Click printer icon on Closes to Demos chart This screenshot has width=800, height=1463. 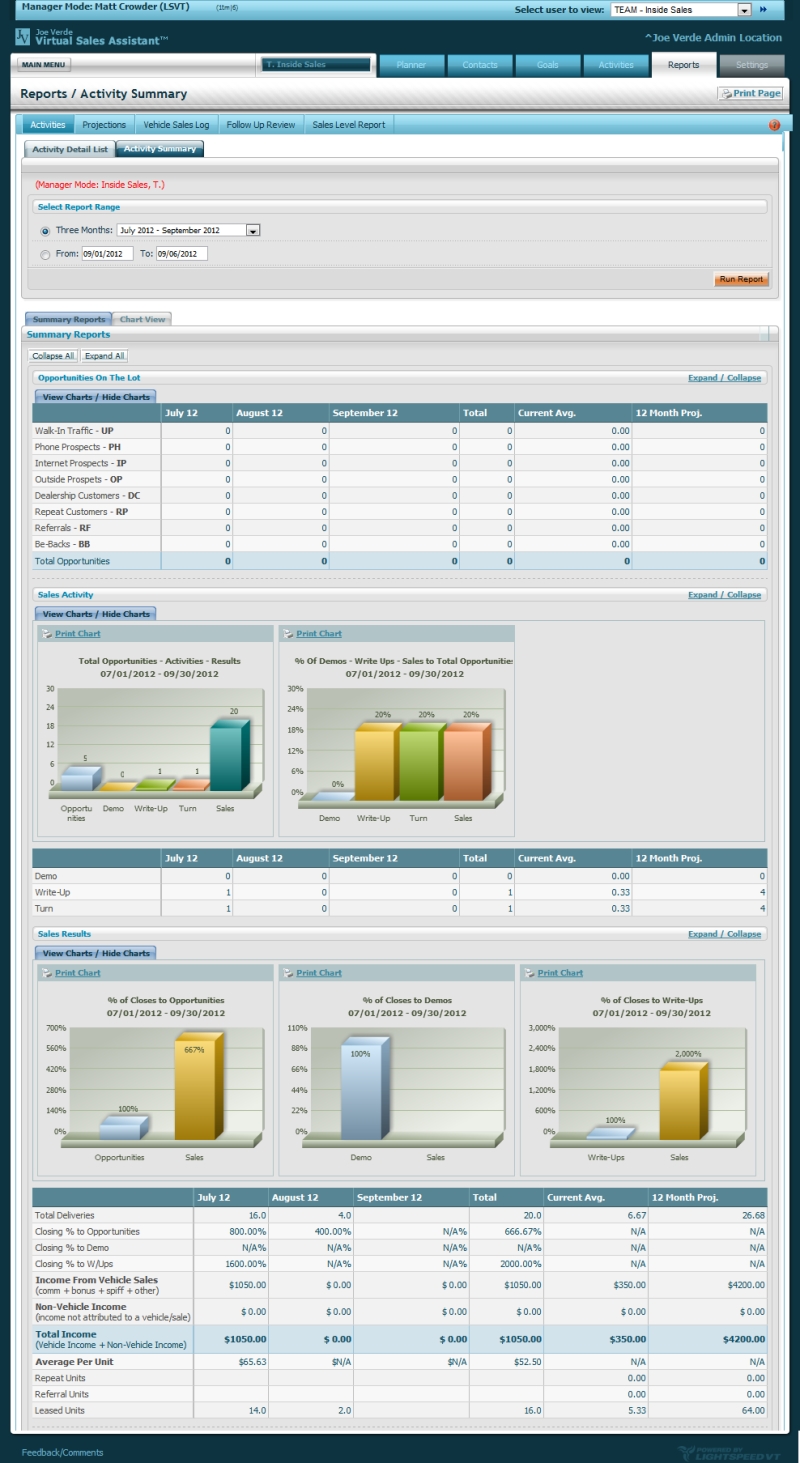(287, 973)
